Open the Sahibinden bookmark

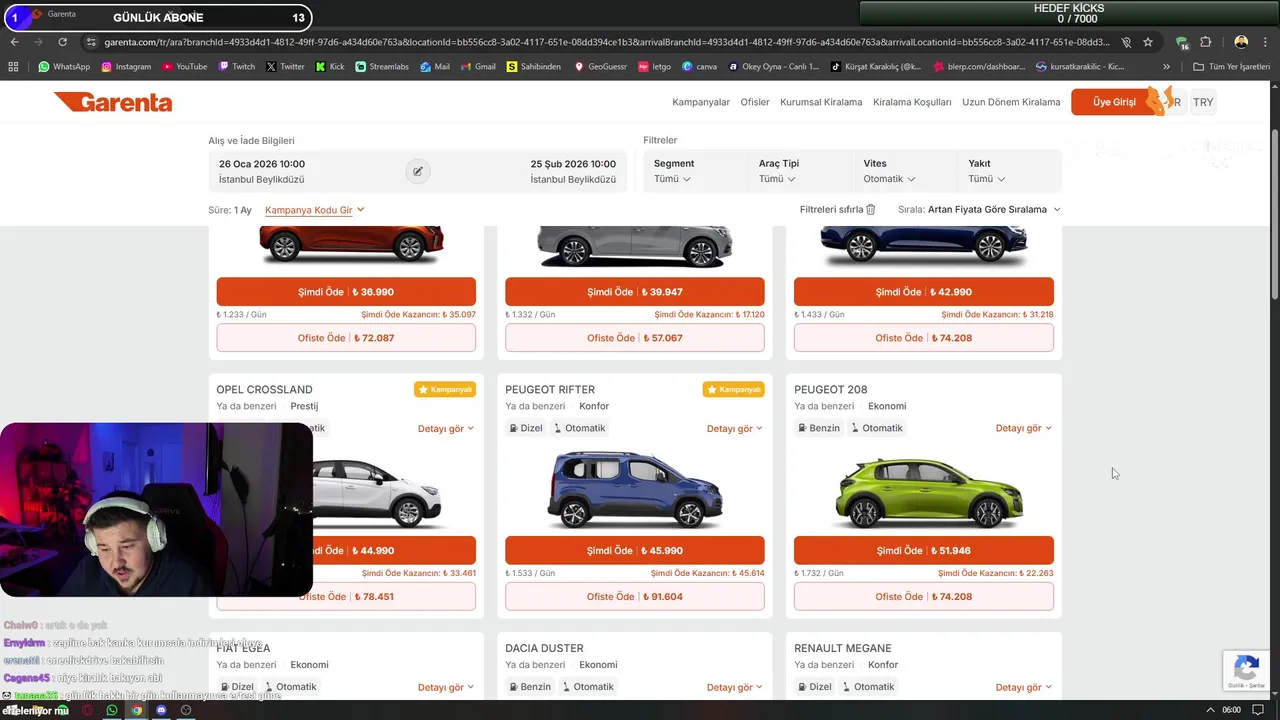536,67
